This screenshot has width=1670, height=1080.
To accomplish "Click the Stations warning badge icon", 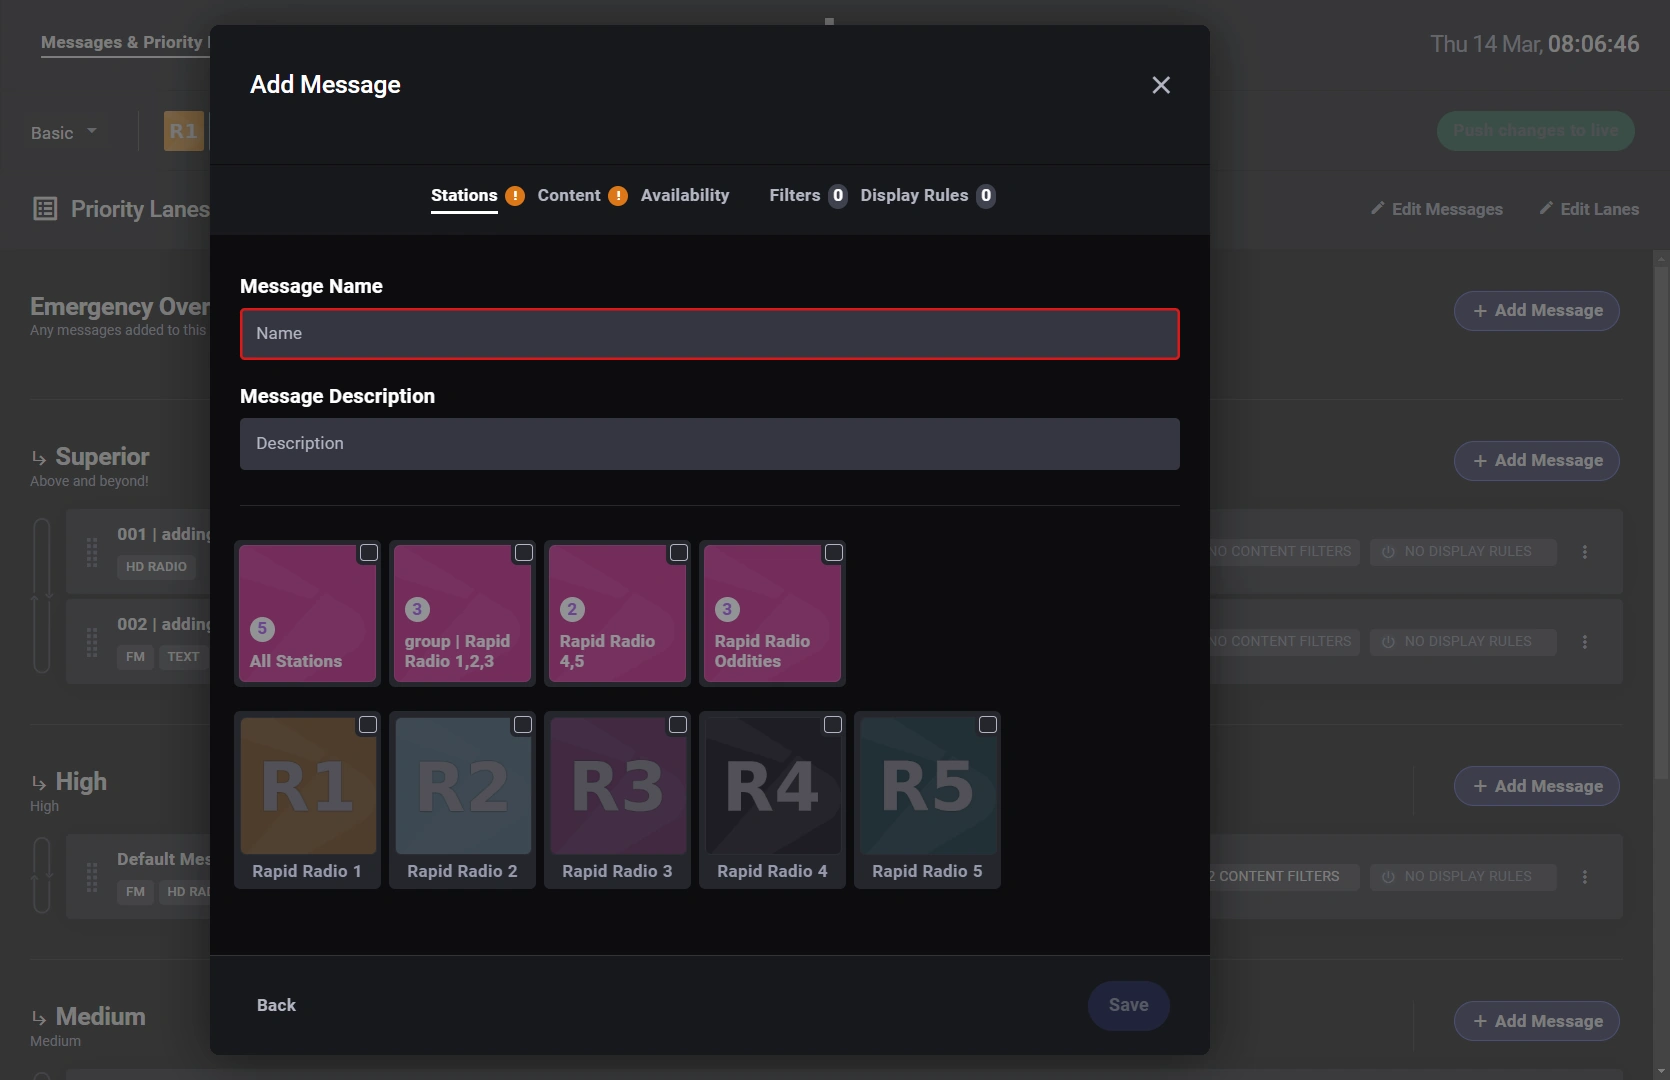I will pyautogui.click(x=515, y=196).
